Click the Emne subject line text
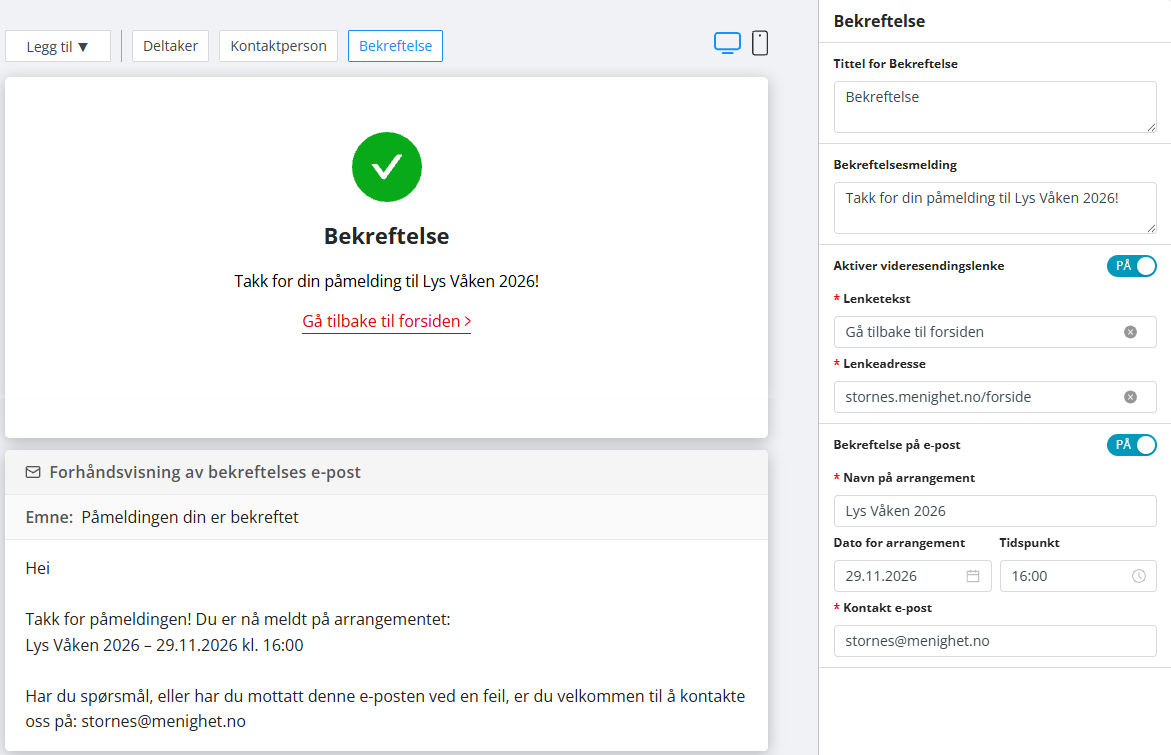The height and width of the screenshot is (755, 1171). click(162, 517)
